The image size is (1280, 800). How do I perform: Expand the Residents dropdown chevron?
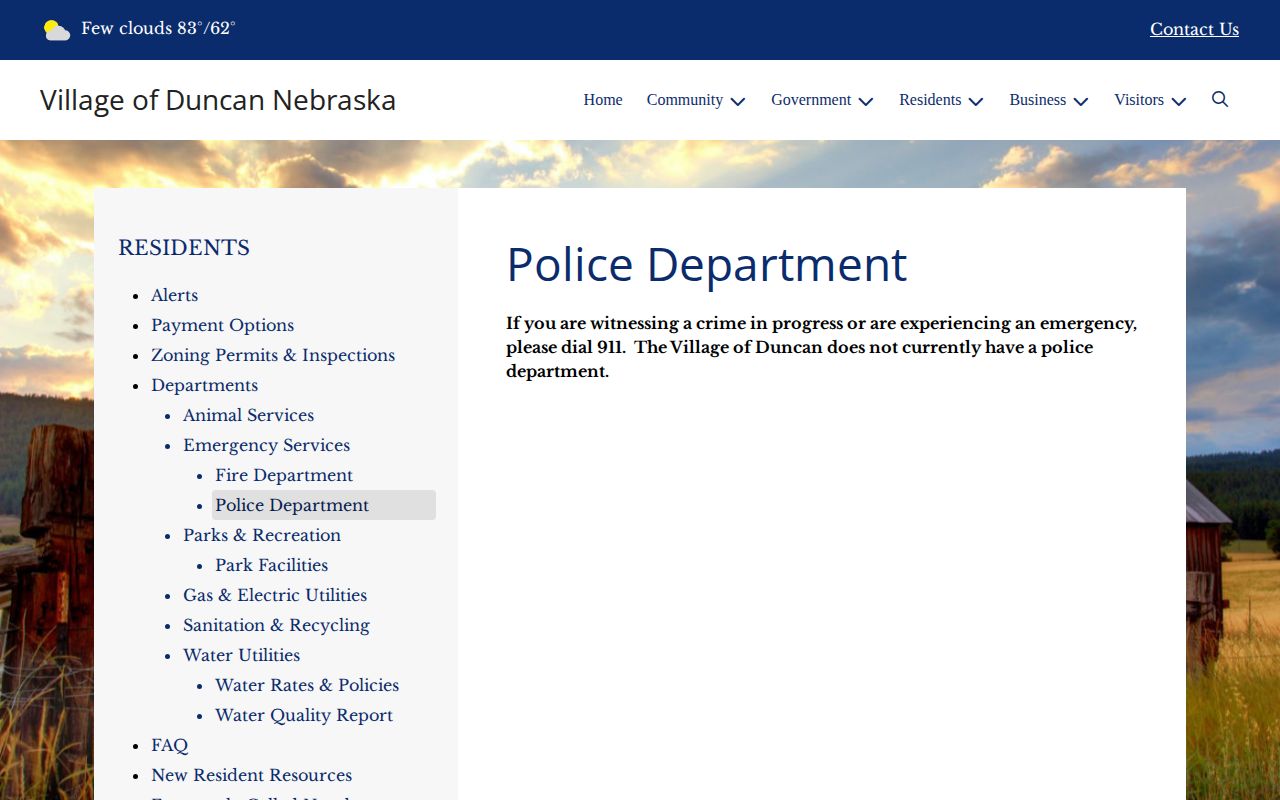point(976,101)
